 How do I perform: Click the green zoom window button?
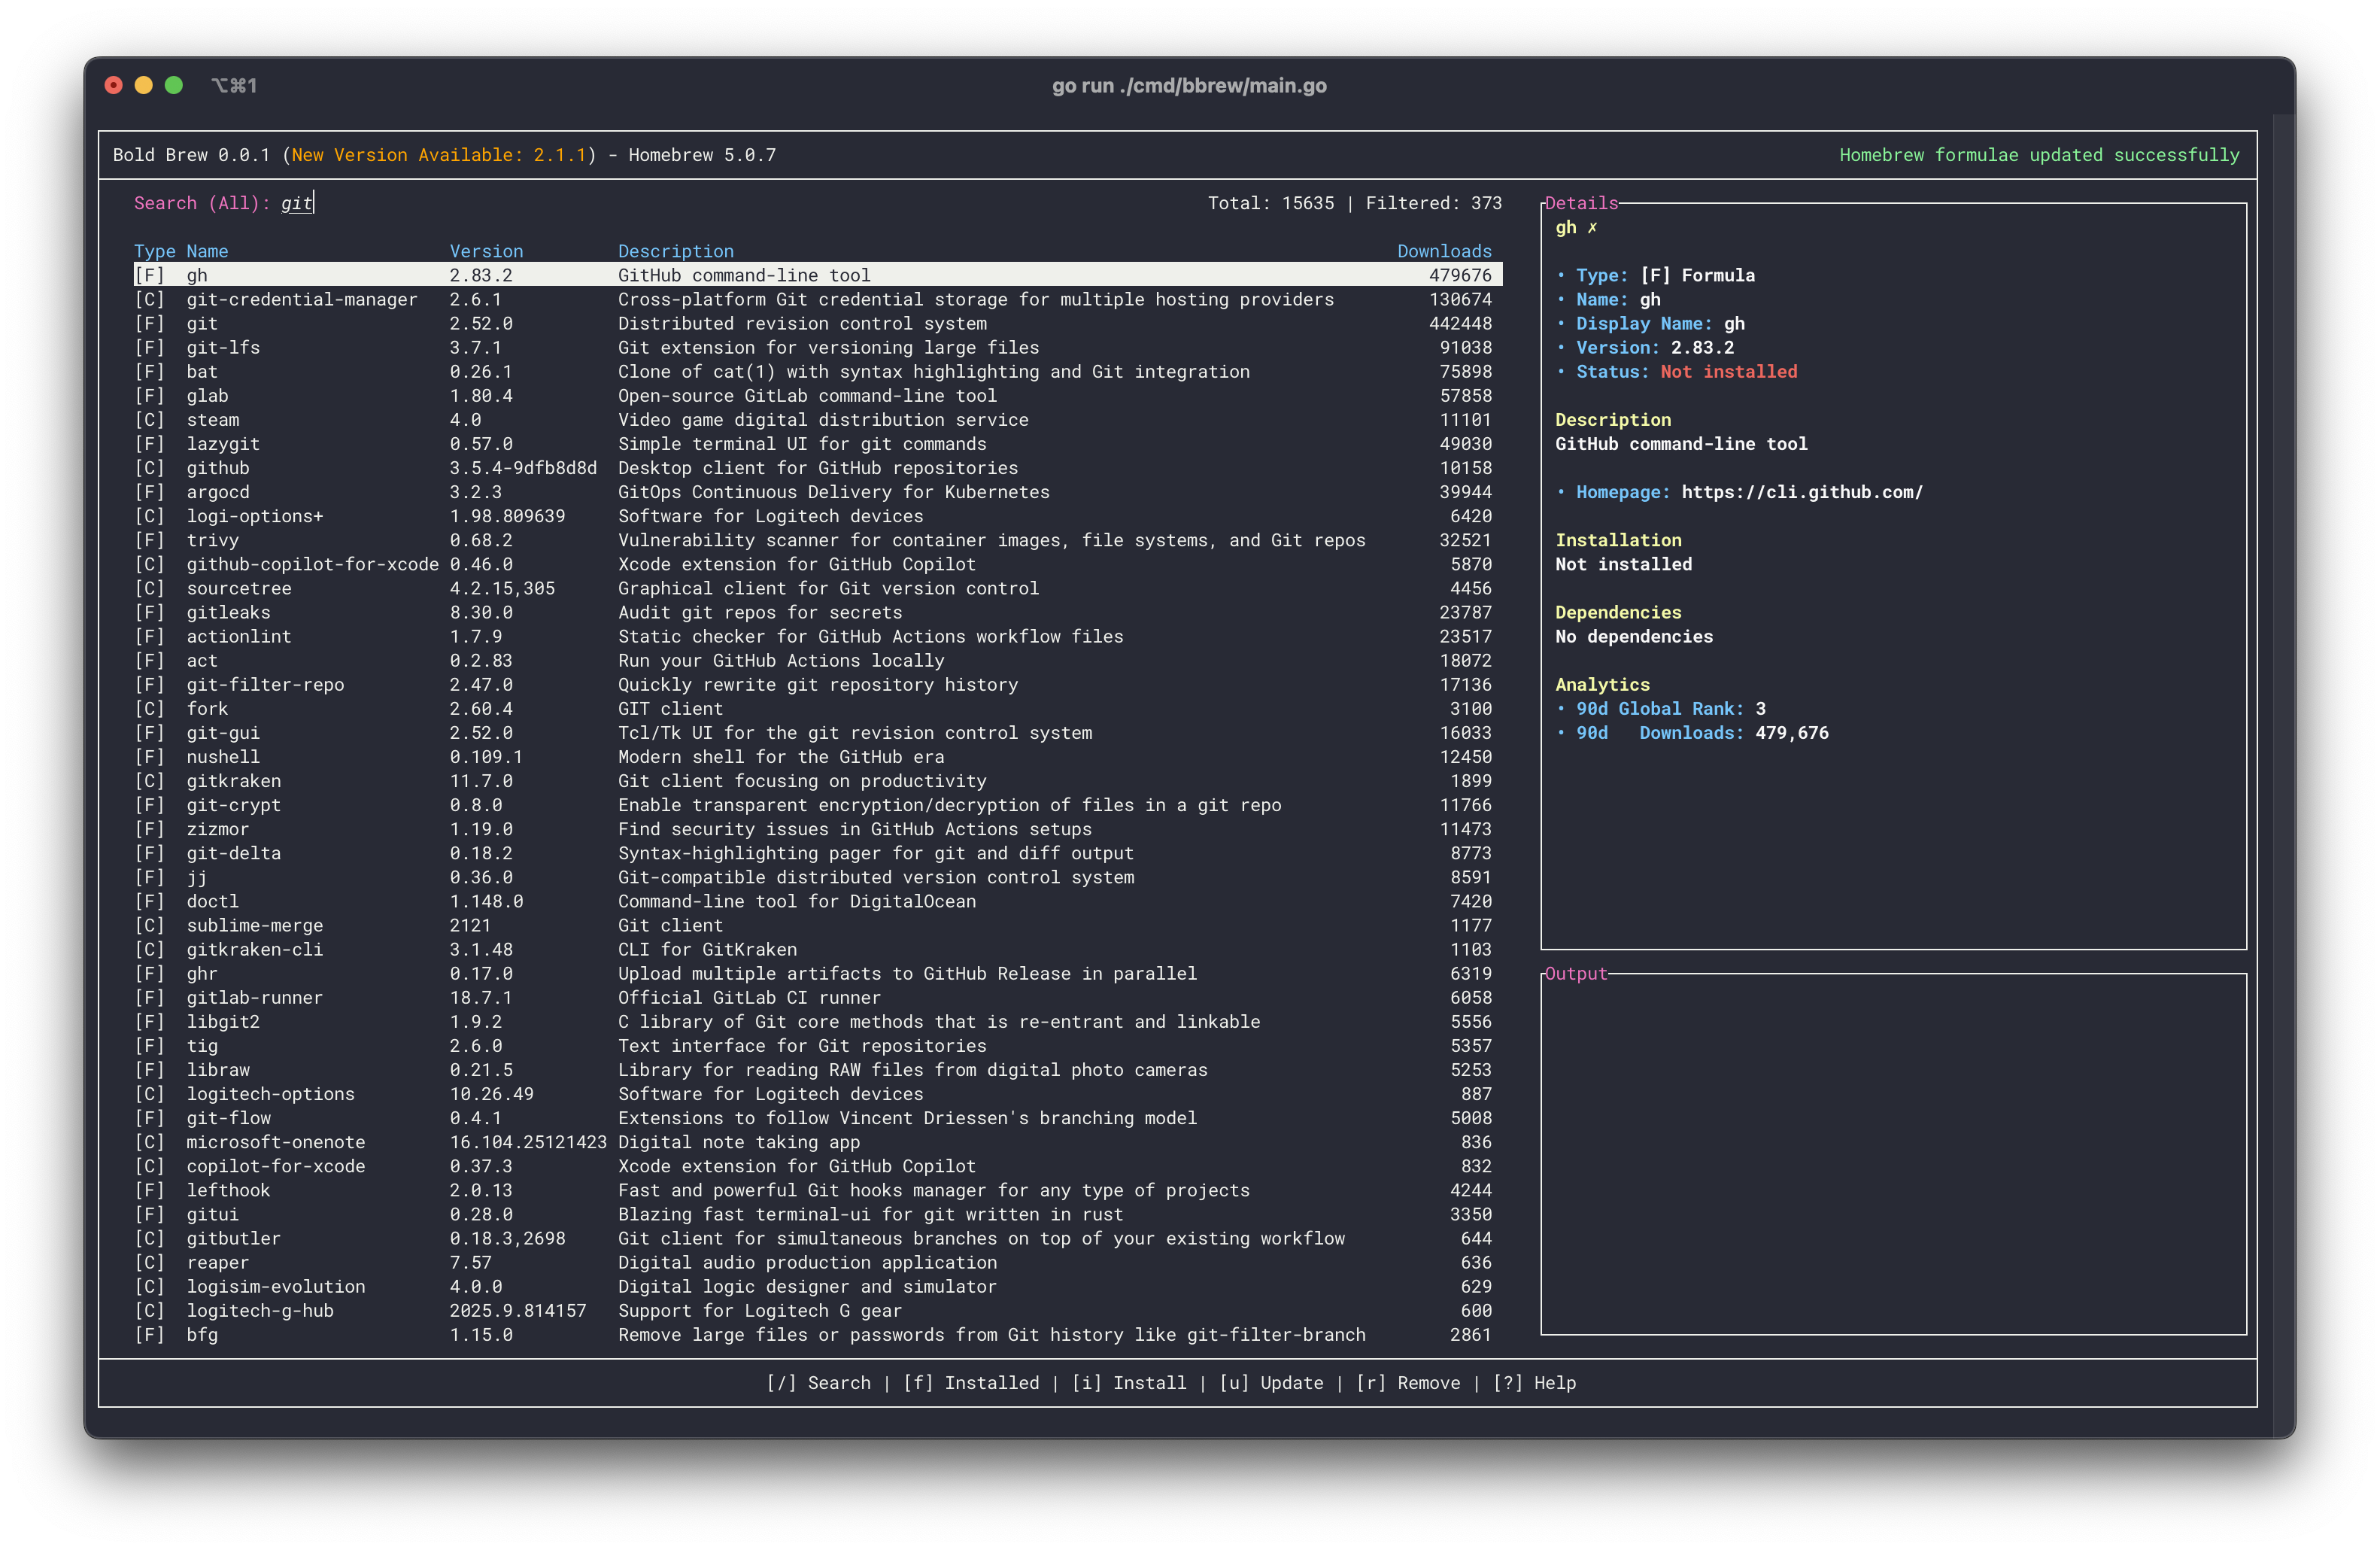(x=174, y=85)
